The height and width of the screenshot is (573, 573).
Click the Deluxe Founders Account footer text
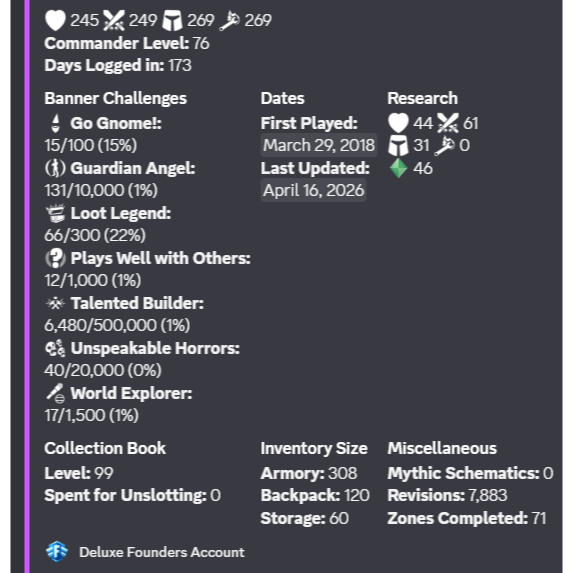(x=162, y=552)
